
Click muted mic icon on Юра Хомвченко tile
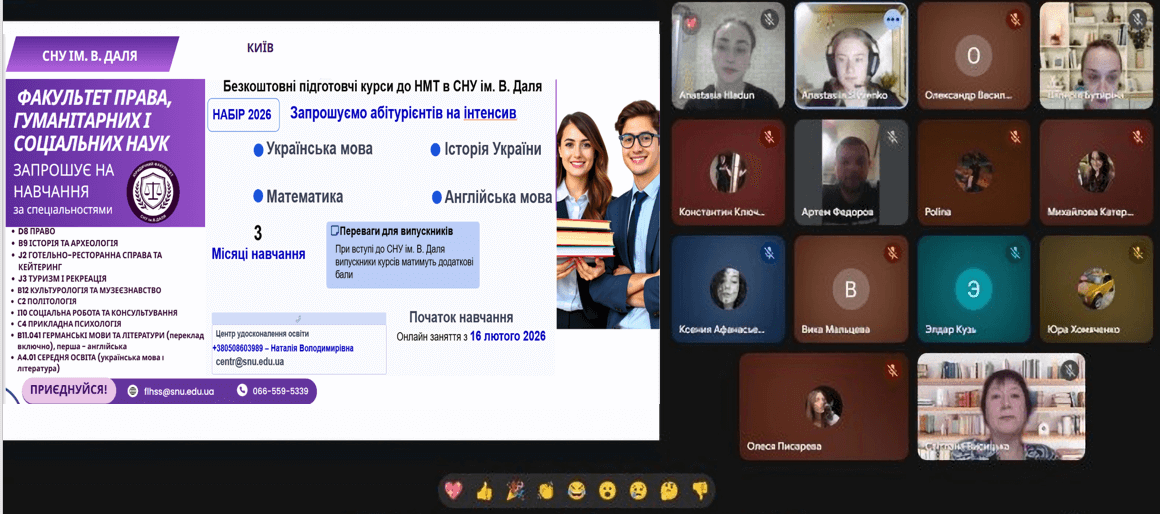(x=1138, y=254)
